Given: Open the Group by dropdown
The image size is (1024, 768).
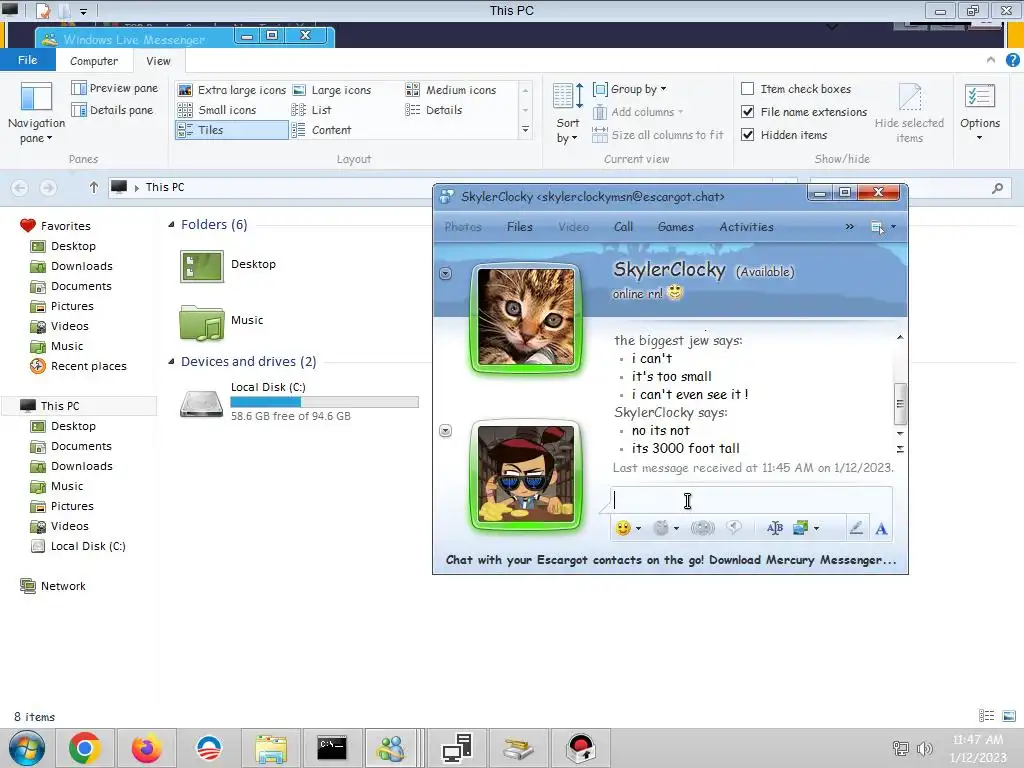Looking at the screenshot, I should click(629, 88).
